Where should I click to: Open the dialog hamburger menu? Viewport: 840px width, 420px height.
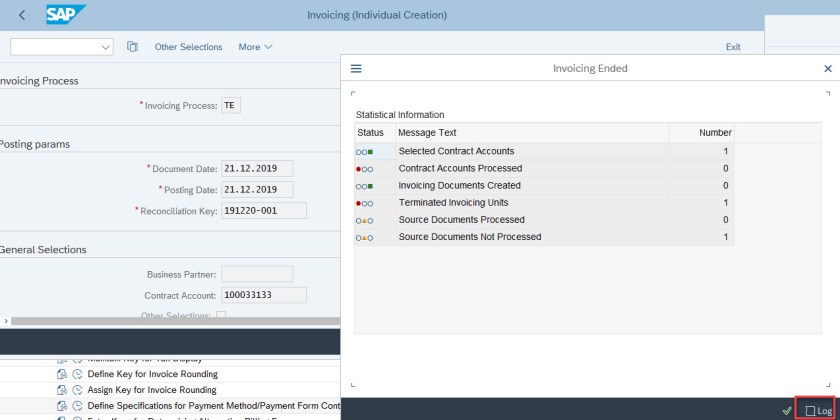tap(355, 69)
